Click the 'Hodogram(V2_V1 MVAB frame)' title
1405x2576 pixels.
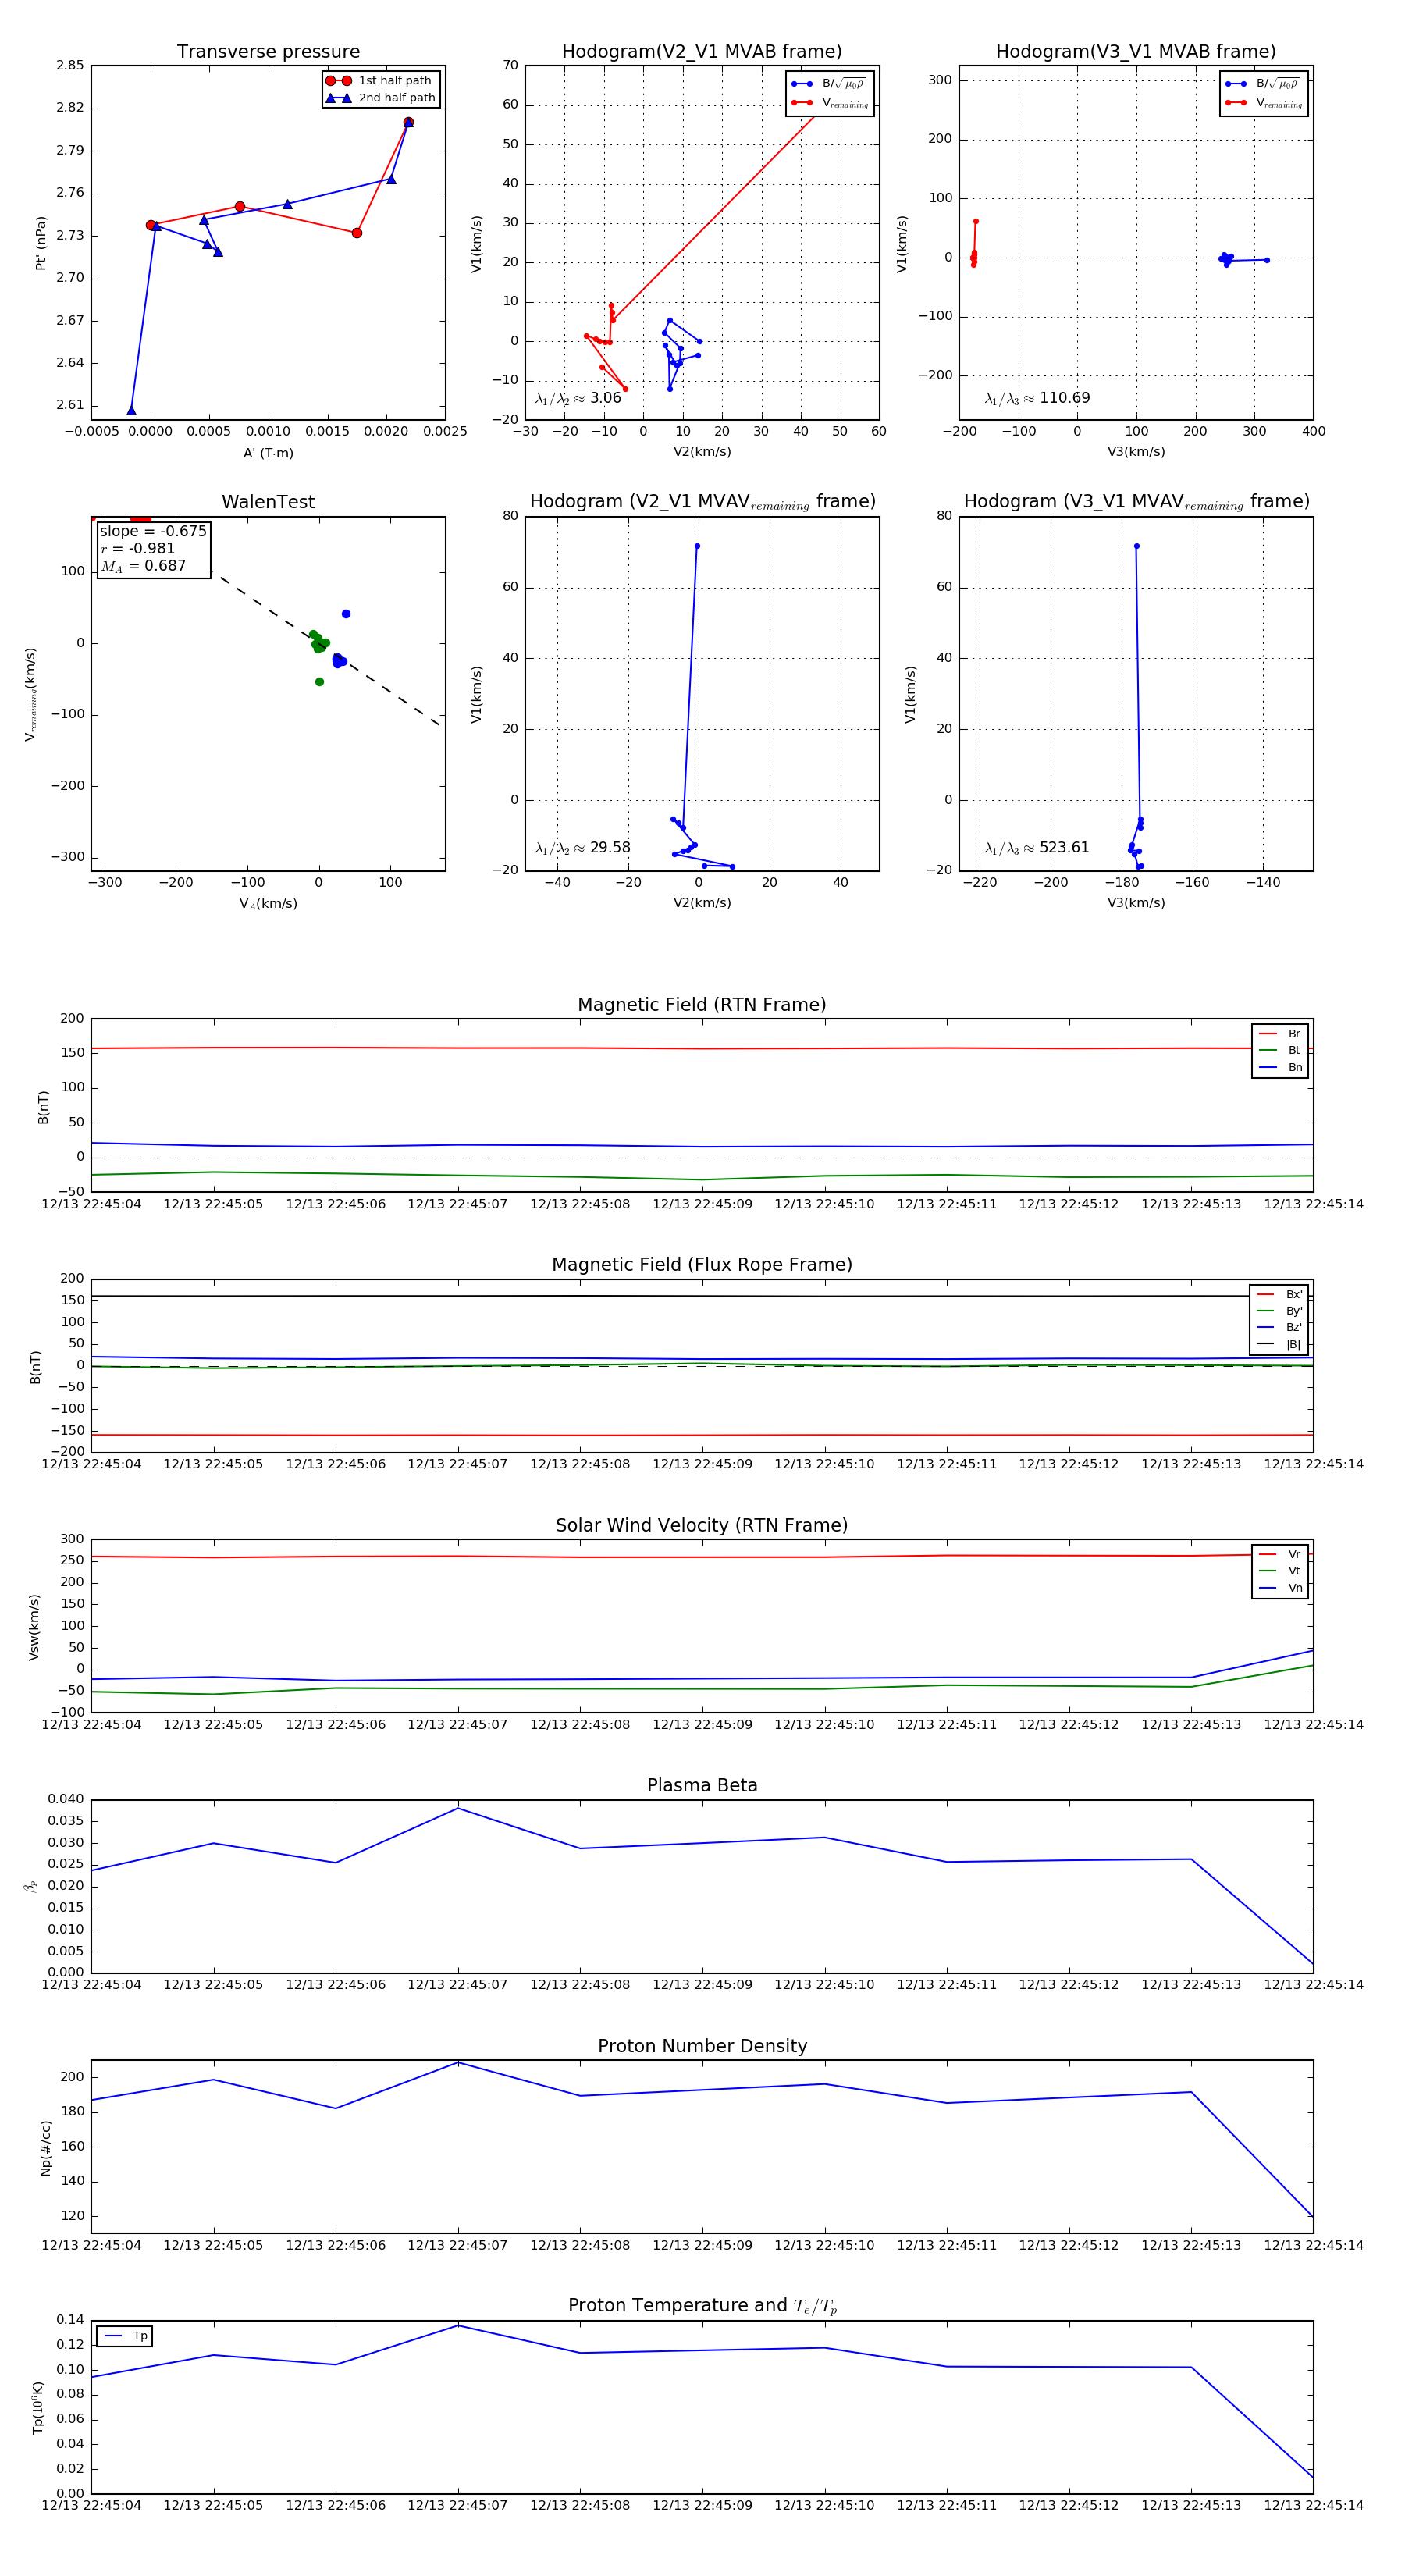pyautogui.click(x=701, y=52)
